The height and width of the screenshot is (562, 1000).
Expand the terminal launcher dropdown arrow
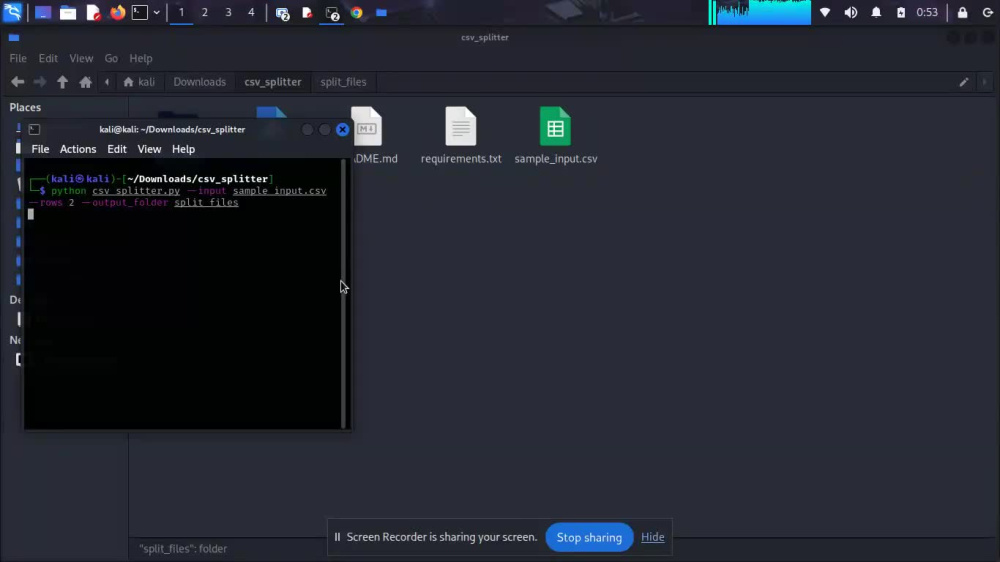pyautogui.click(x=156, y=12)
